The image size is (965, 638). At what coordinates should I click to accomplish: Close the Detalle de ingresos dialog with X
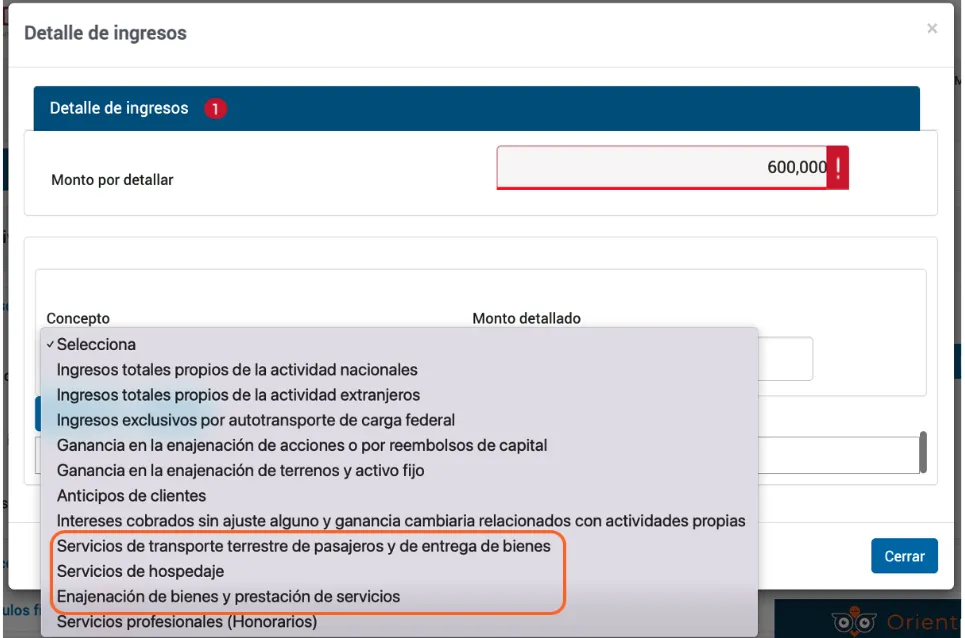pos(932,29)
